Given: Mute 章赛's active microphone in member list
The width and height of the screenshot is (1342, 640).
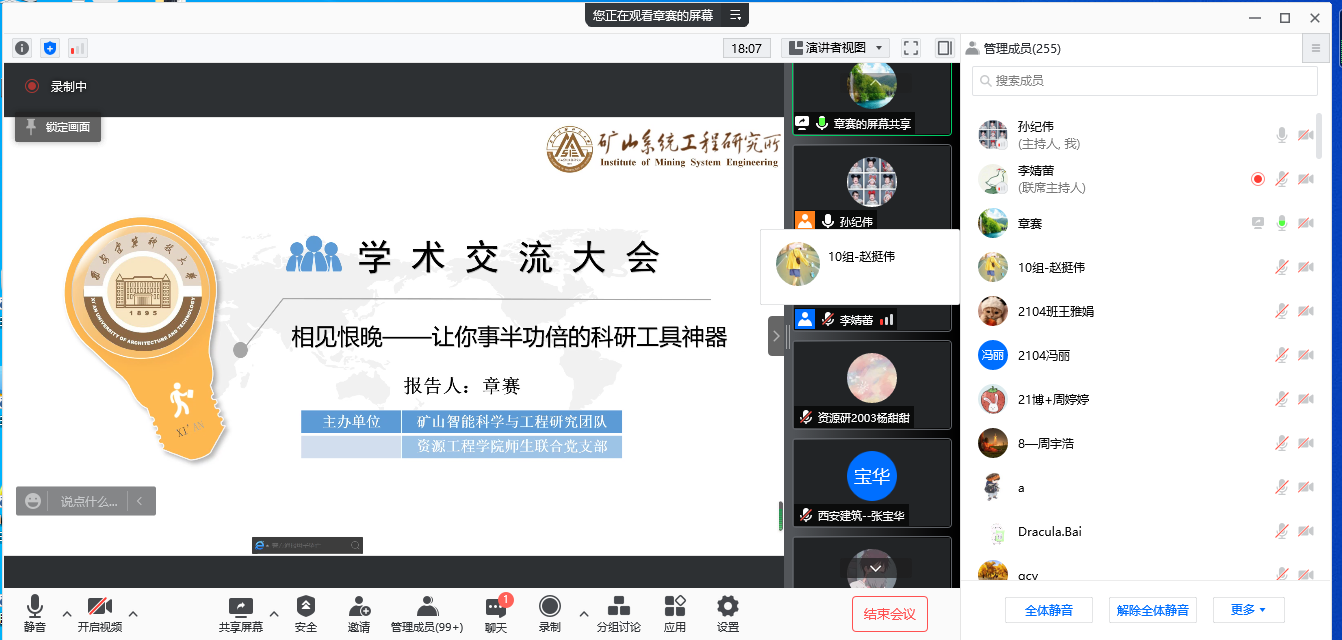Looking at the screenshot, I should pos(1282,223).
